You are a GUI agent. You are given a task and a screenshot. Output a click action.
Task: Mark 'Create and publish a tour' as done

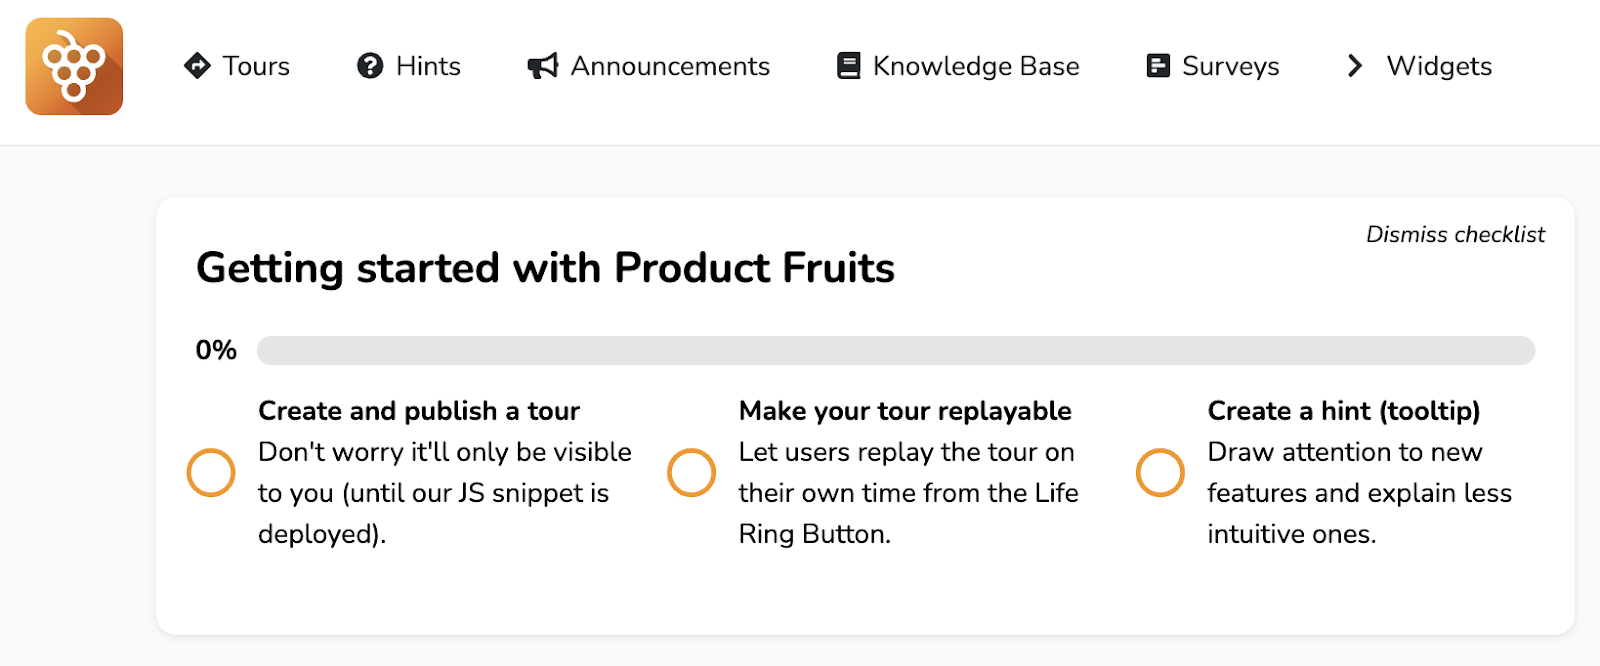point(210,472)
